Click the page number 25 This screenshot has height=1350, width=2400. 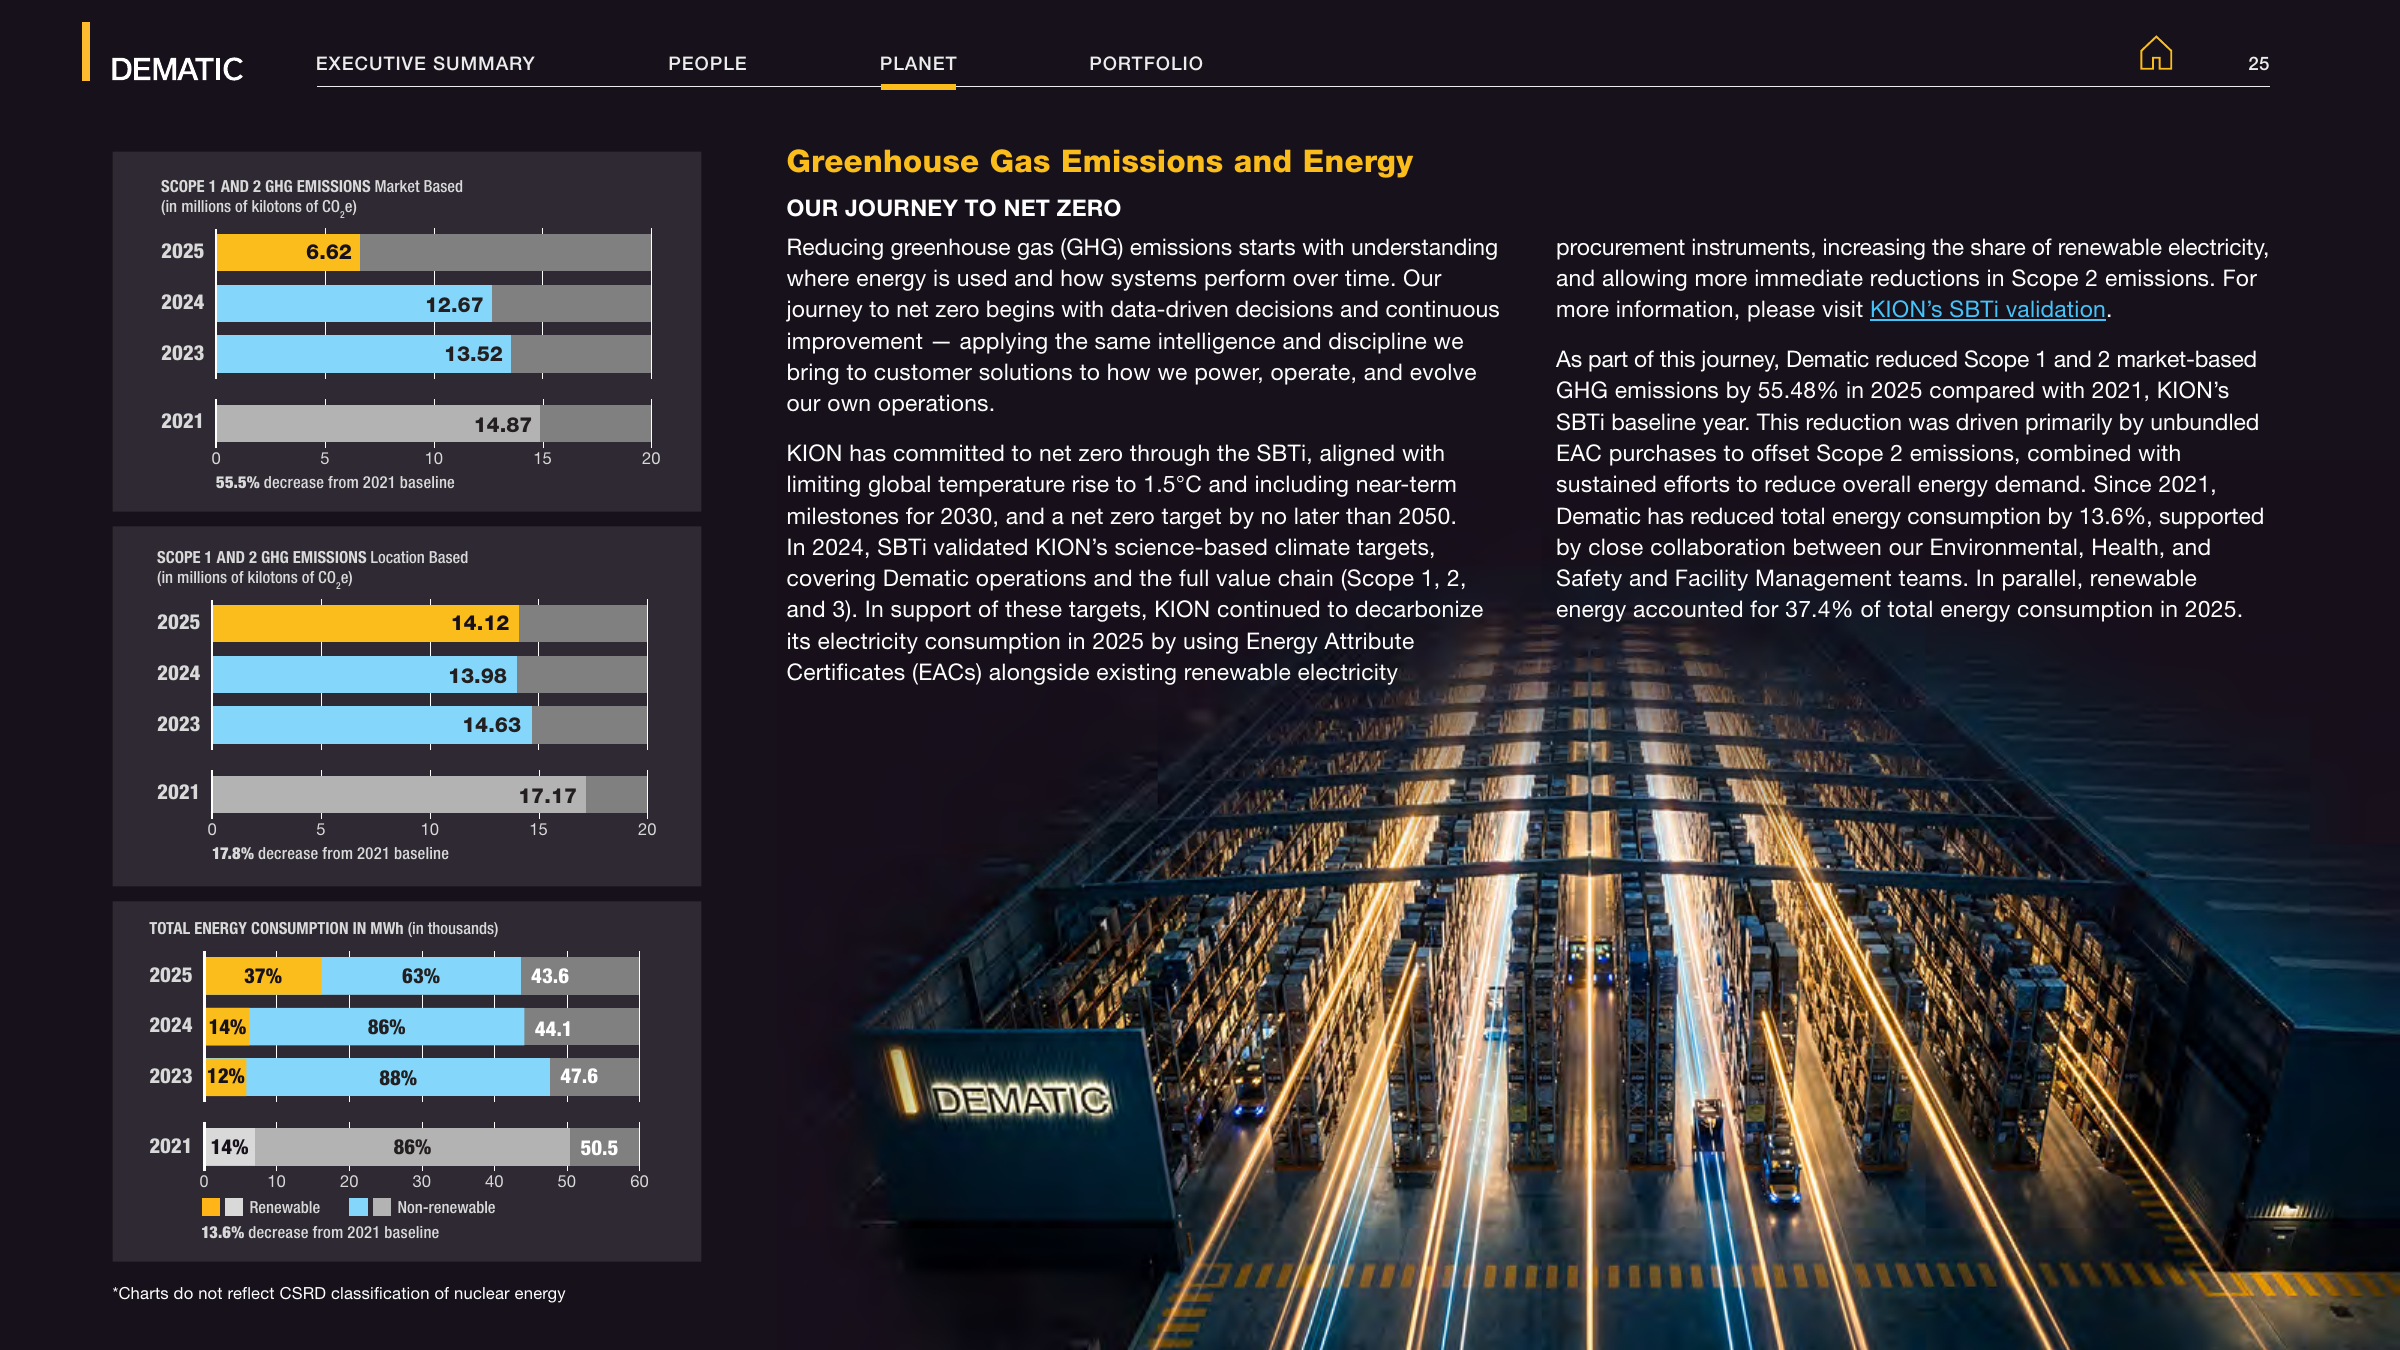click(2258, 63)
